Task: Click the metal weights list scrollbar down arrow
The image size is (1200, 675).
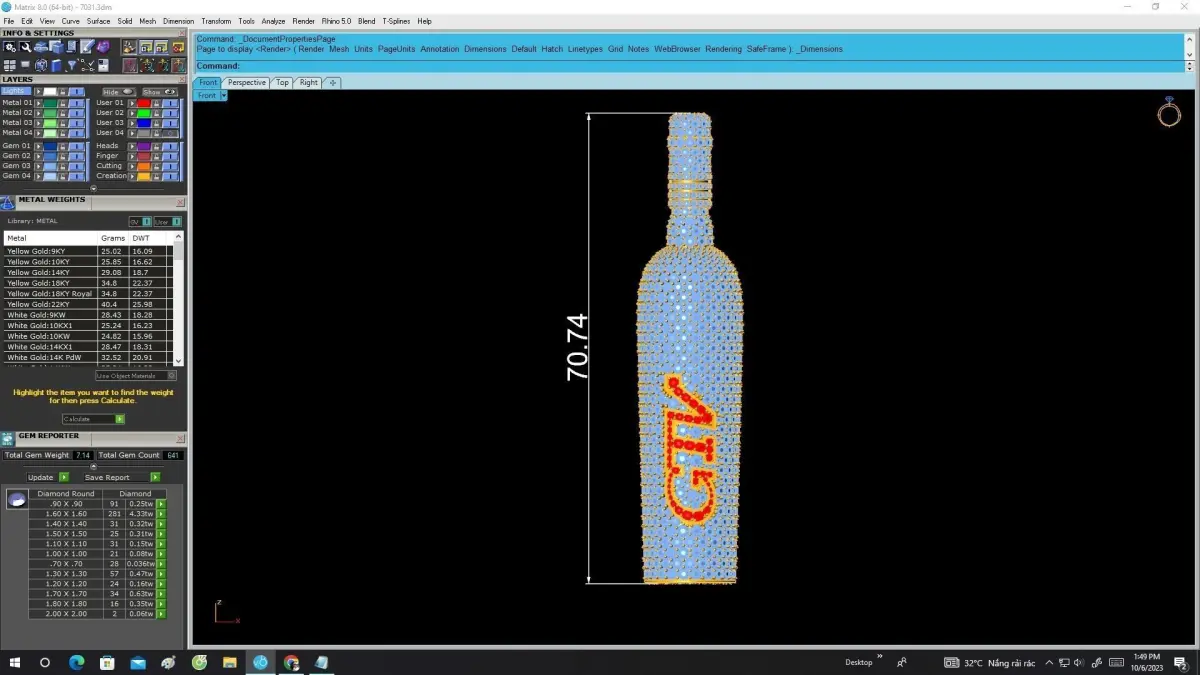Action: tap(179, 361)
